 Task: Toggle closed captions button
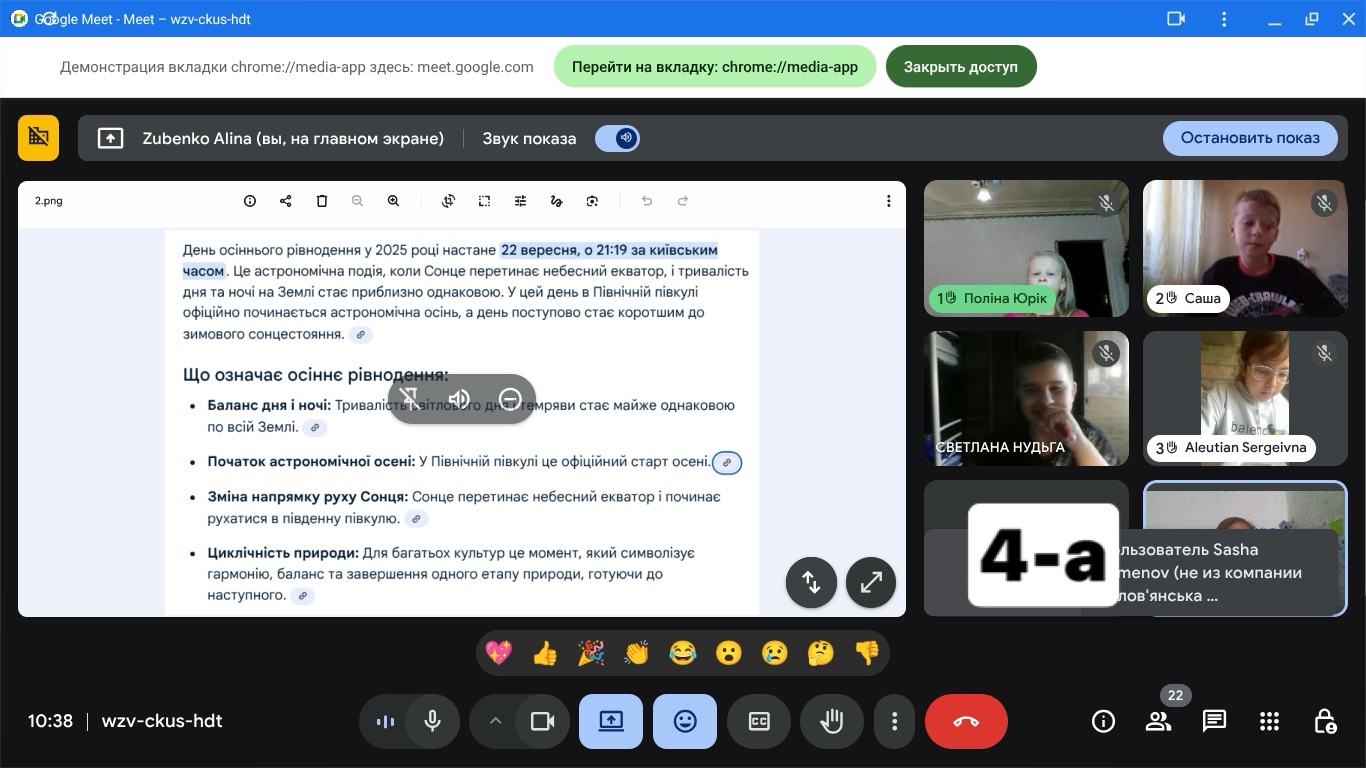(x=759, y=721)
